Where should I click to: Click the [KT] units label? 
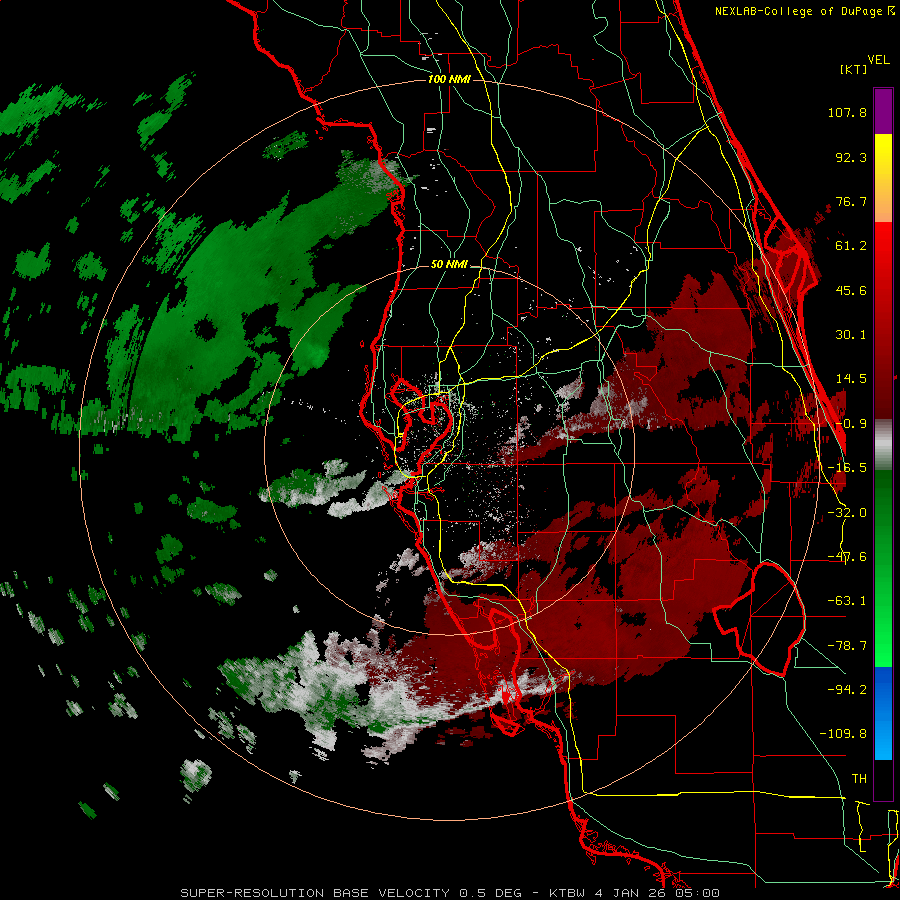pos(854,69)
